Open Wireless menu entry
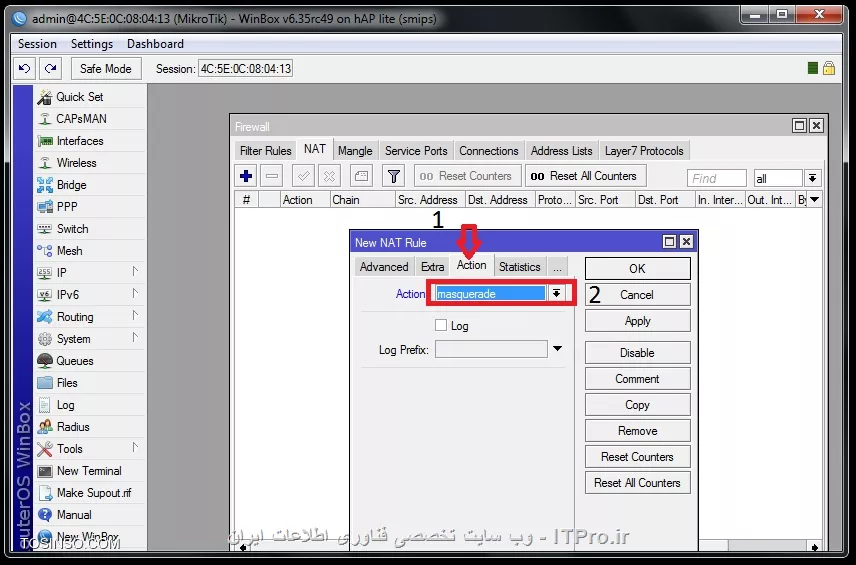 point(76,163)
